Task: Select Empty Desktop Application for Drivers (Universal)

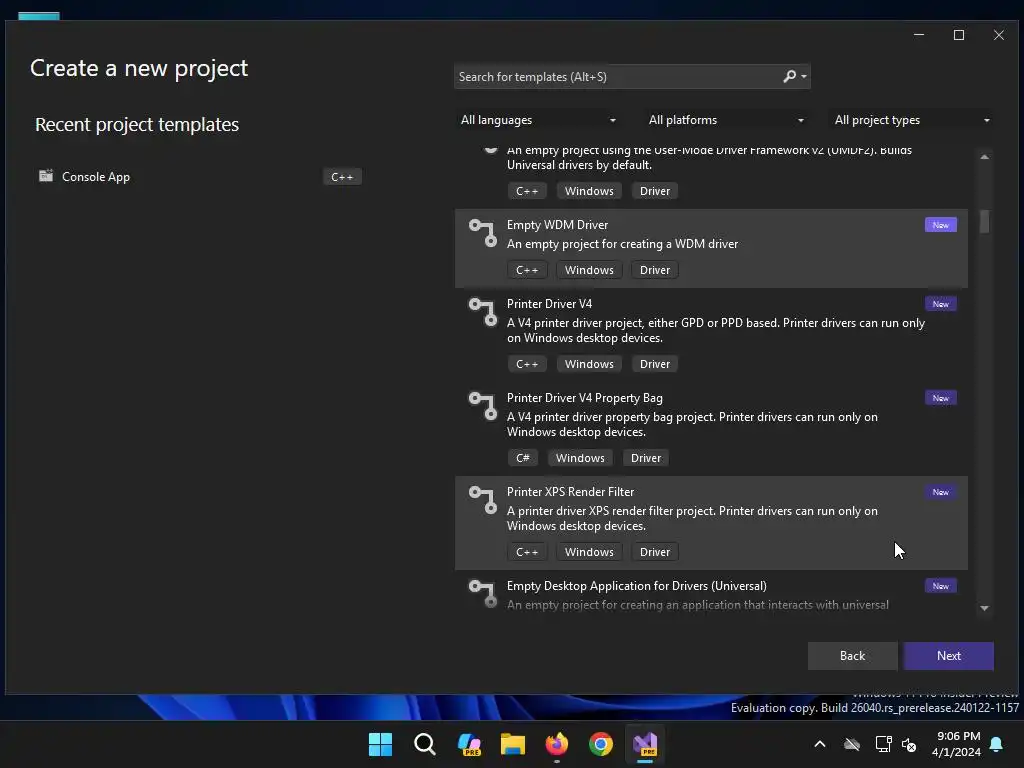Action: point(637,586)
